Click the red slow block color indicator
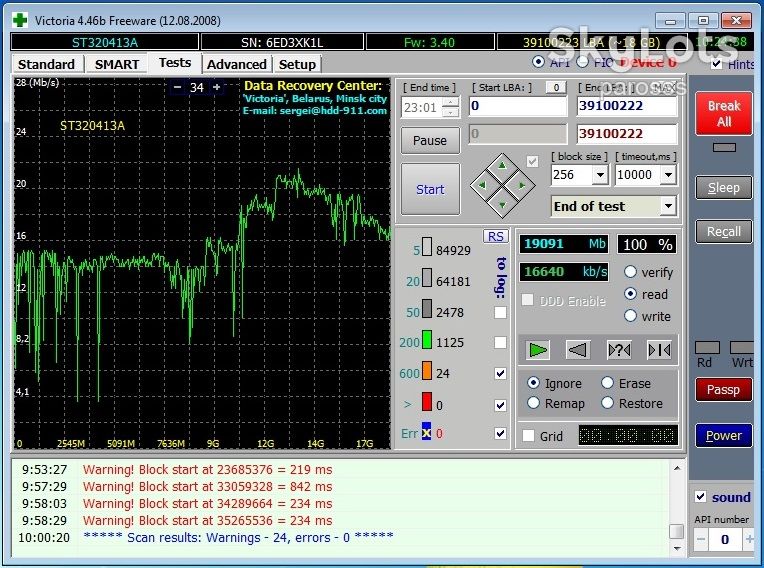Image resolution: width=764 pixels, height=568 pixels. (427, 402)
